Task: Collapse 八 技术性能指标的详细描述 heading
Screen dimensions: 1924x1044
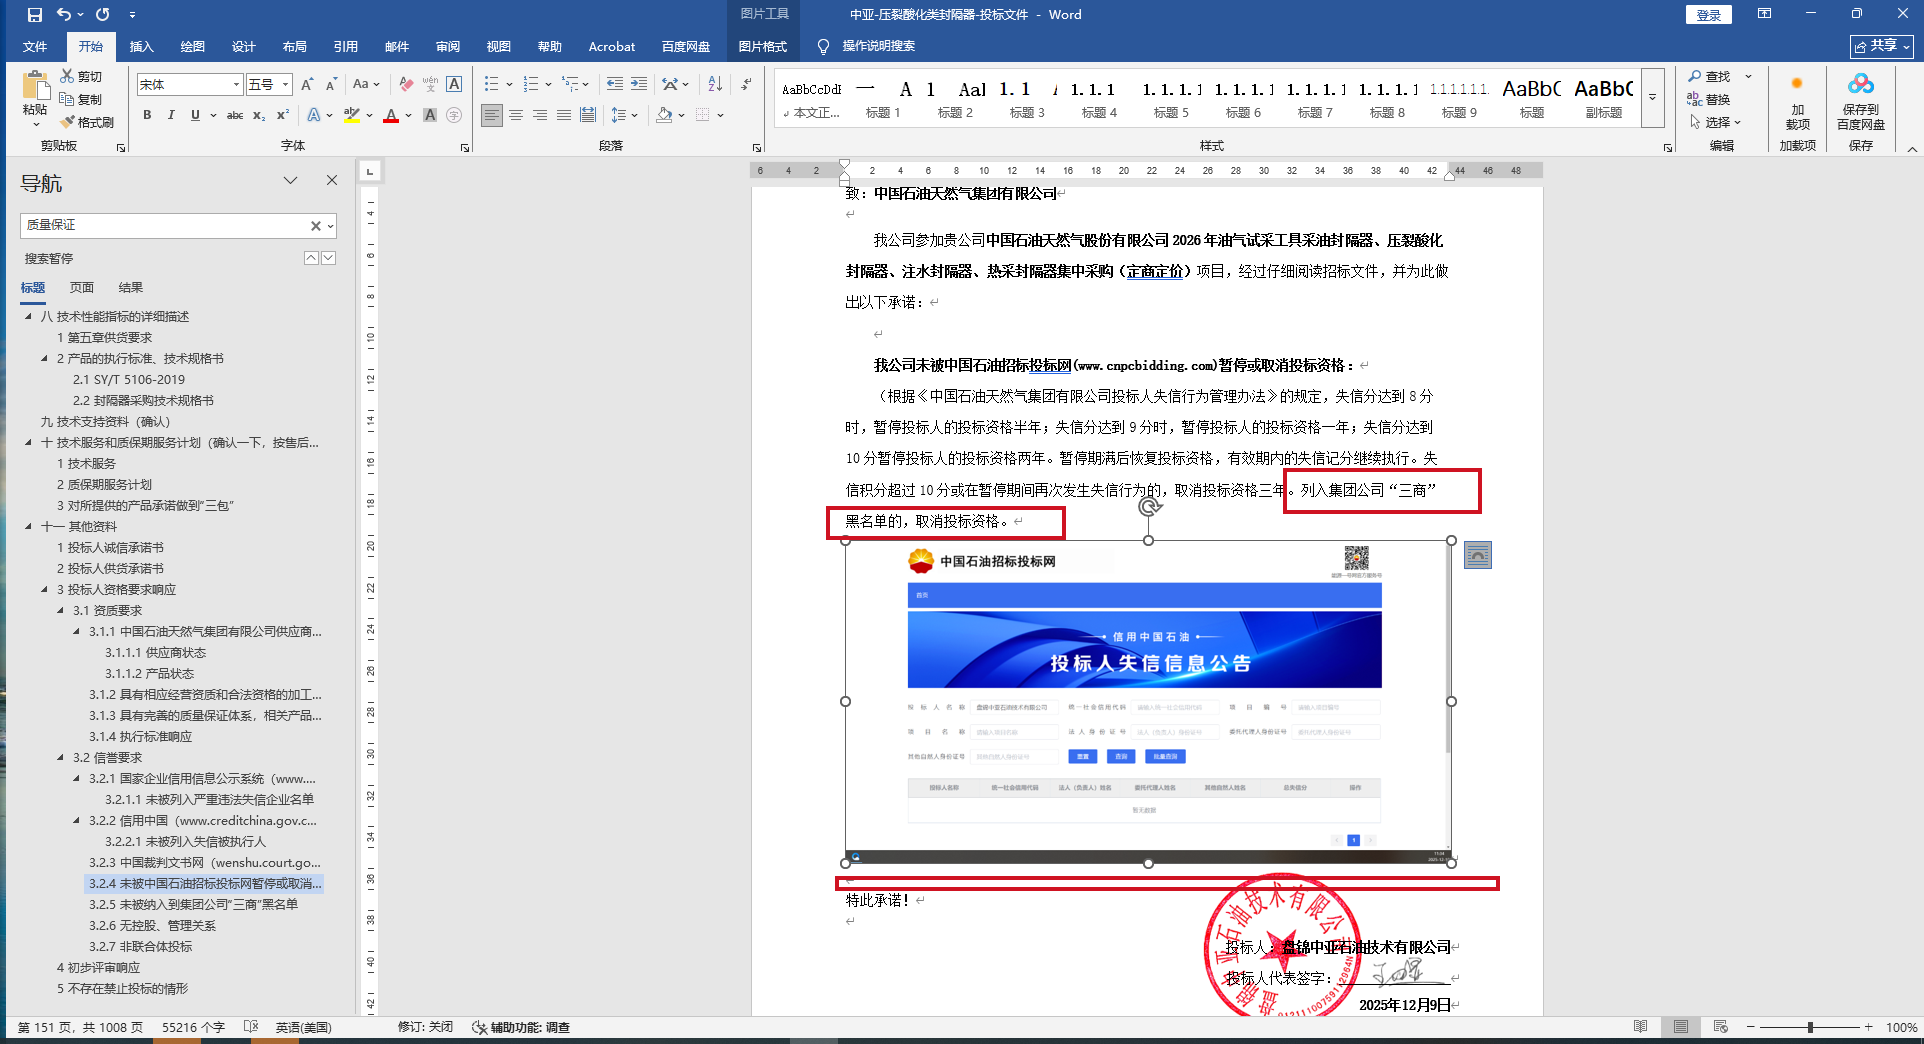Action: (28, 316)
